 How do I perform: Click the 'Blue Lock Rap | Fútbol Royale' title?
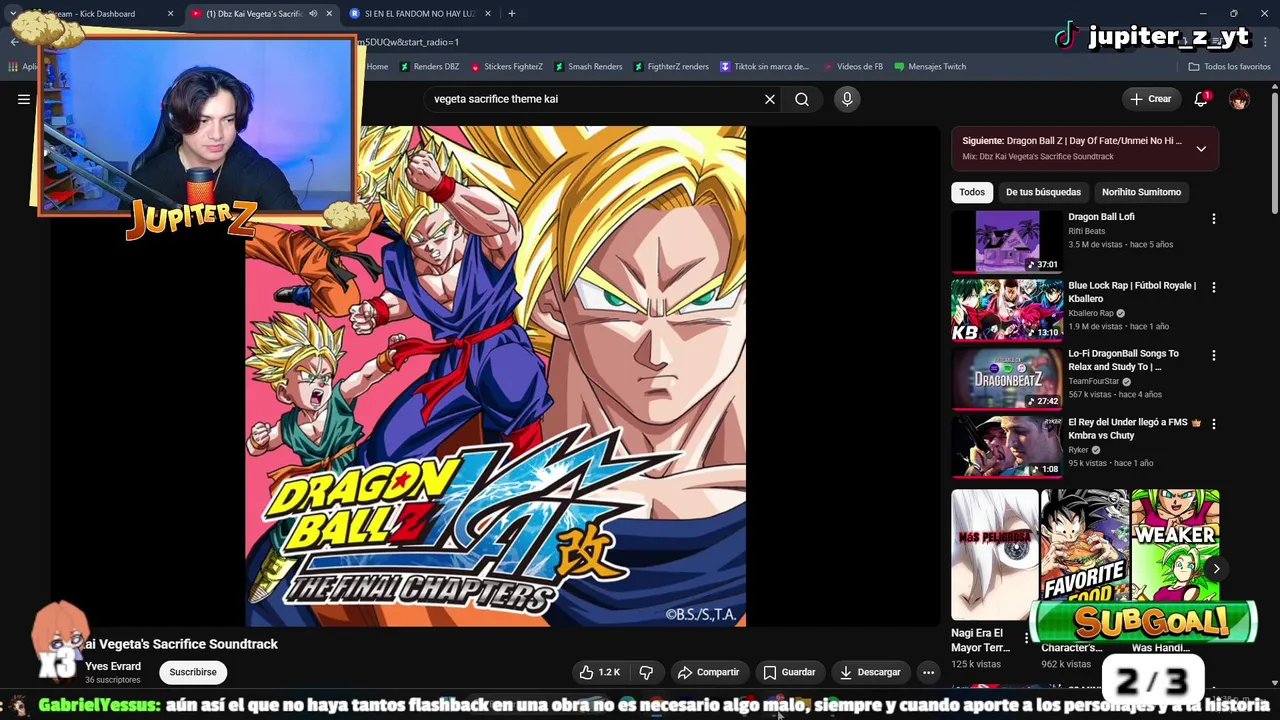pyautogui.click(x=1132, y=292)
